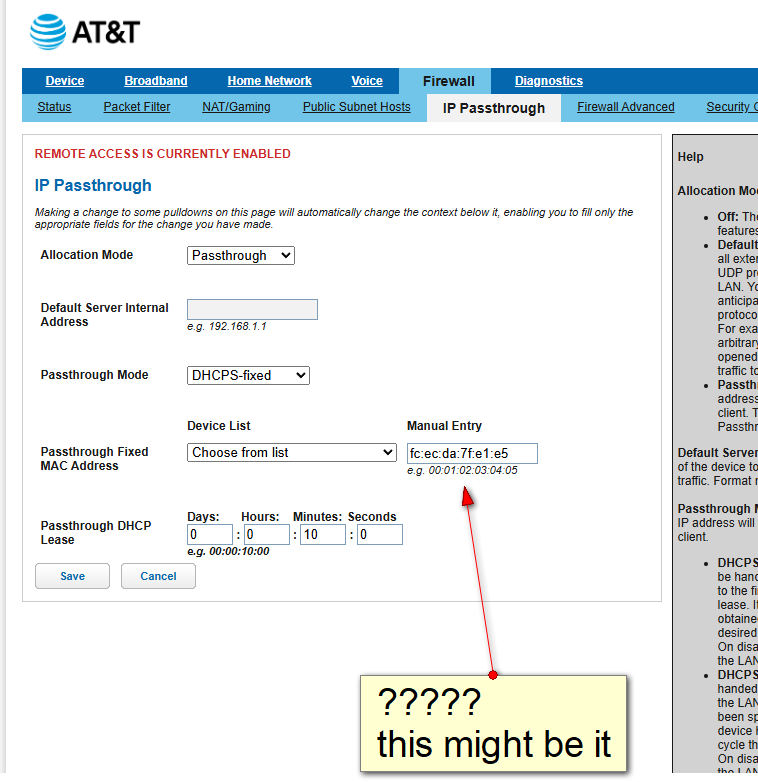Open the Firewall Advanced sub-tab
This screenshot has width=758, height=782.
point(625,107)
